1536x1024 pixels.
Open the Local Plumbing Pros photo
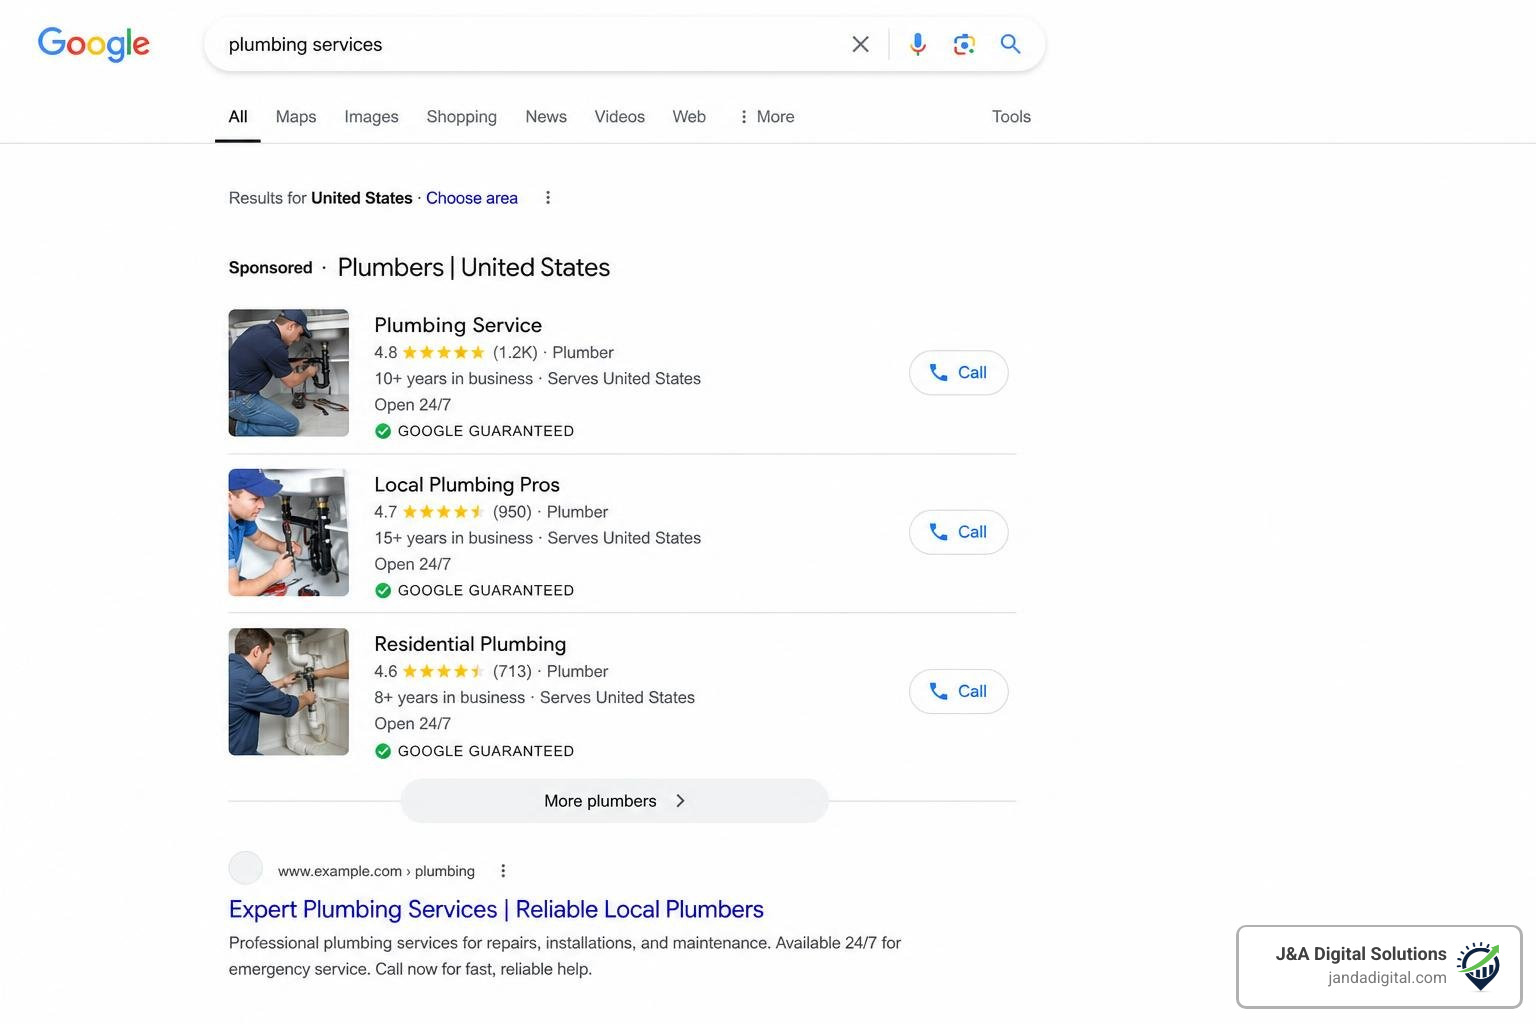coord(289,532)
